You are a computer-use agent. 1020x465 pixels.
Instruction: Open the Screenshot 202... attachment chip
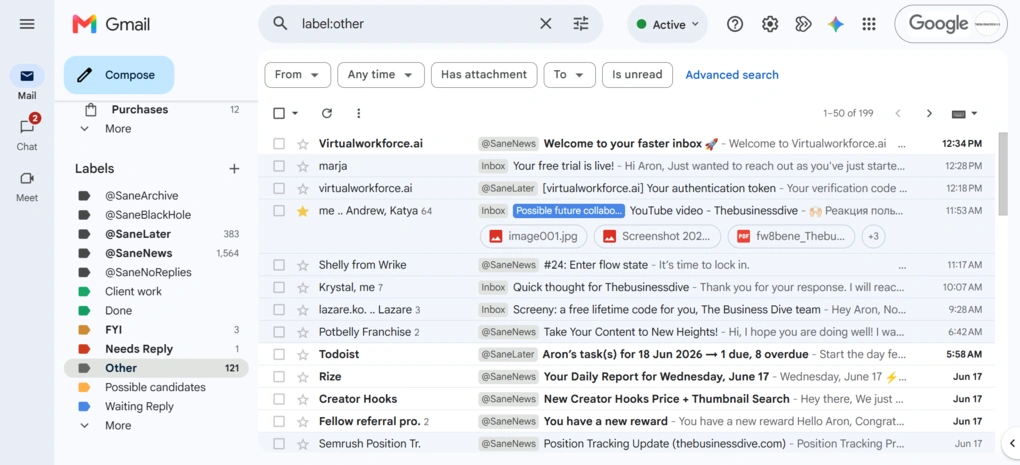click(x=657, y=236)
